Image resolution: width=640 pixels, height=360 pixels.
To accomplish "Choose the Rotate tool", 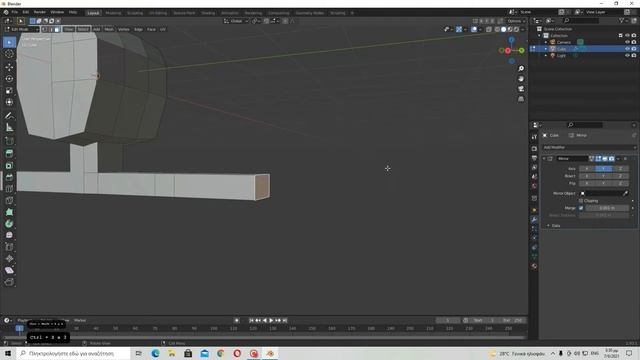I will point(9,79).
